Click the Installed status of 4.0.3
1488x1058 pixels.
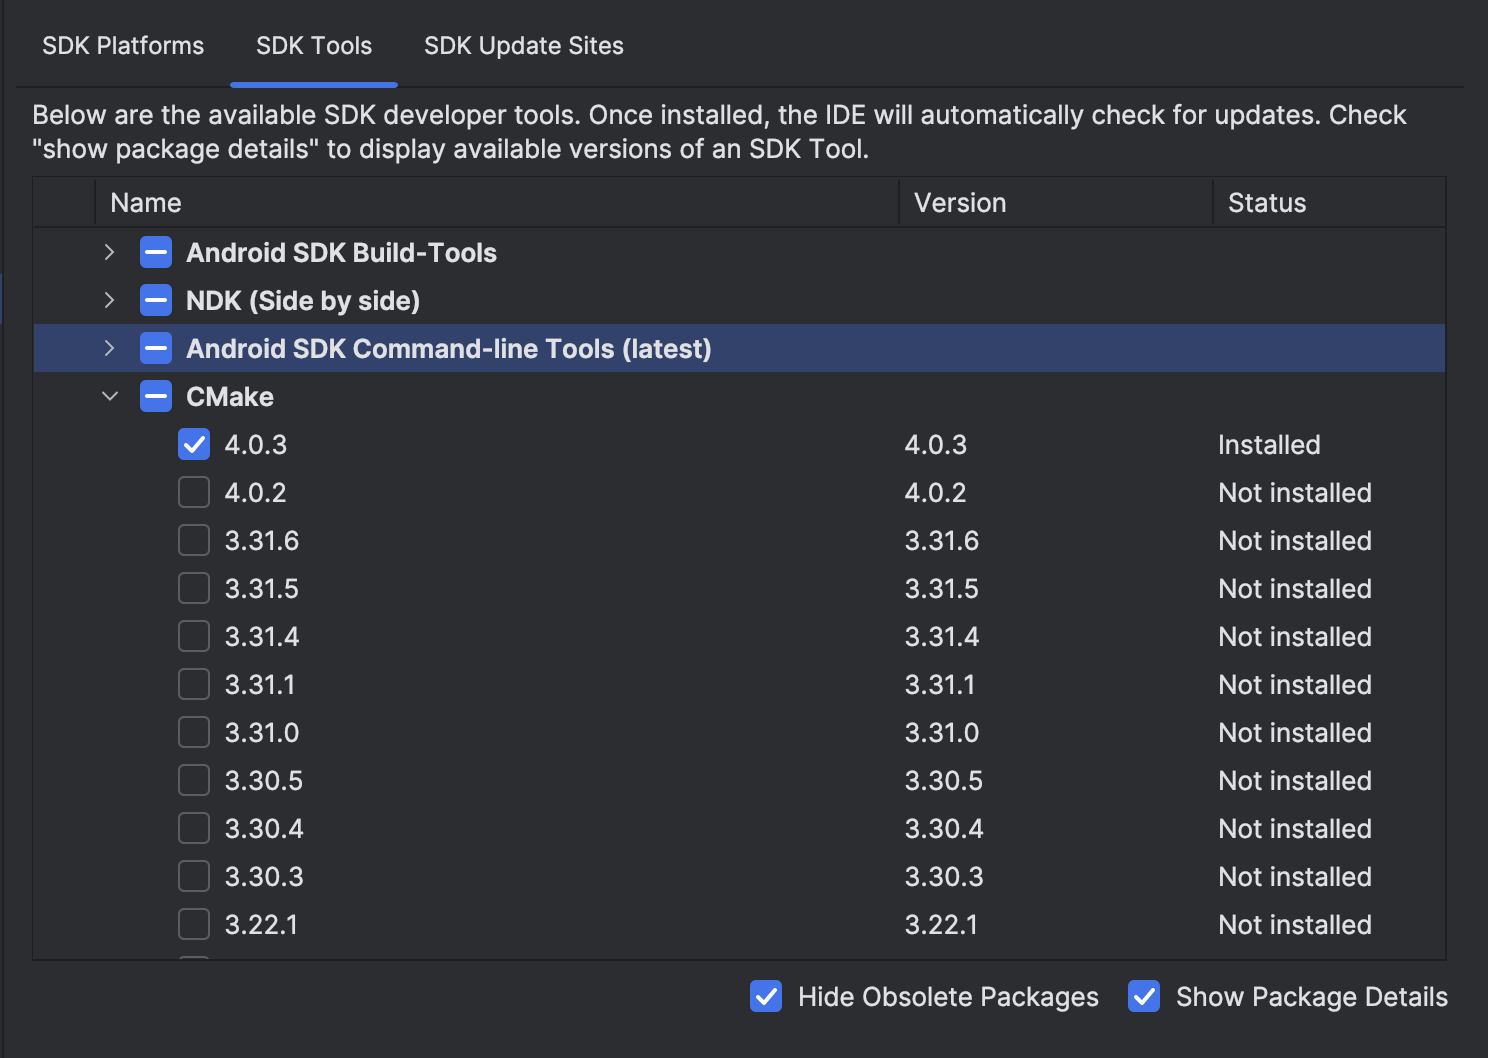click(1269, 445)
